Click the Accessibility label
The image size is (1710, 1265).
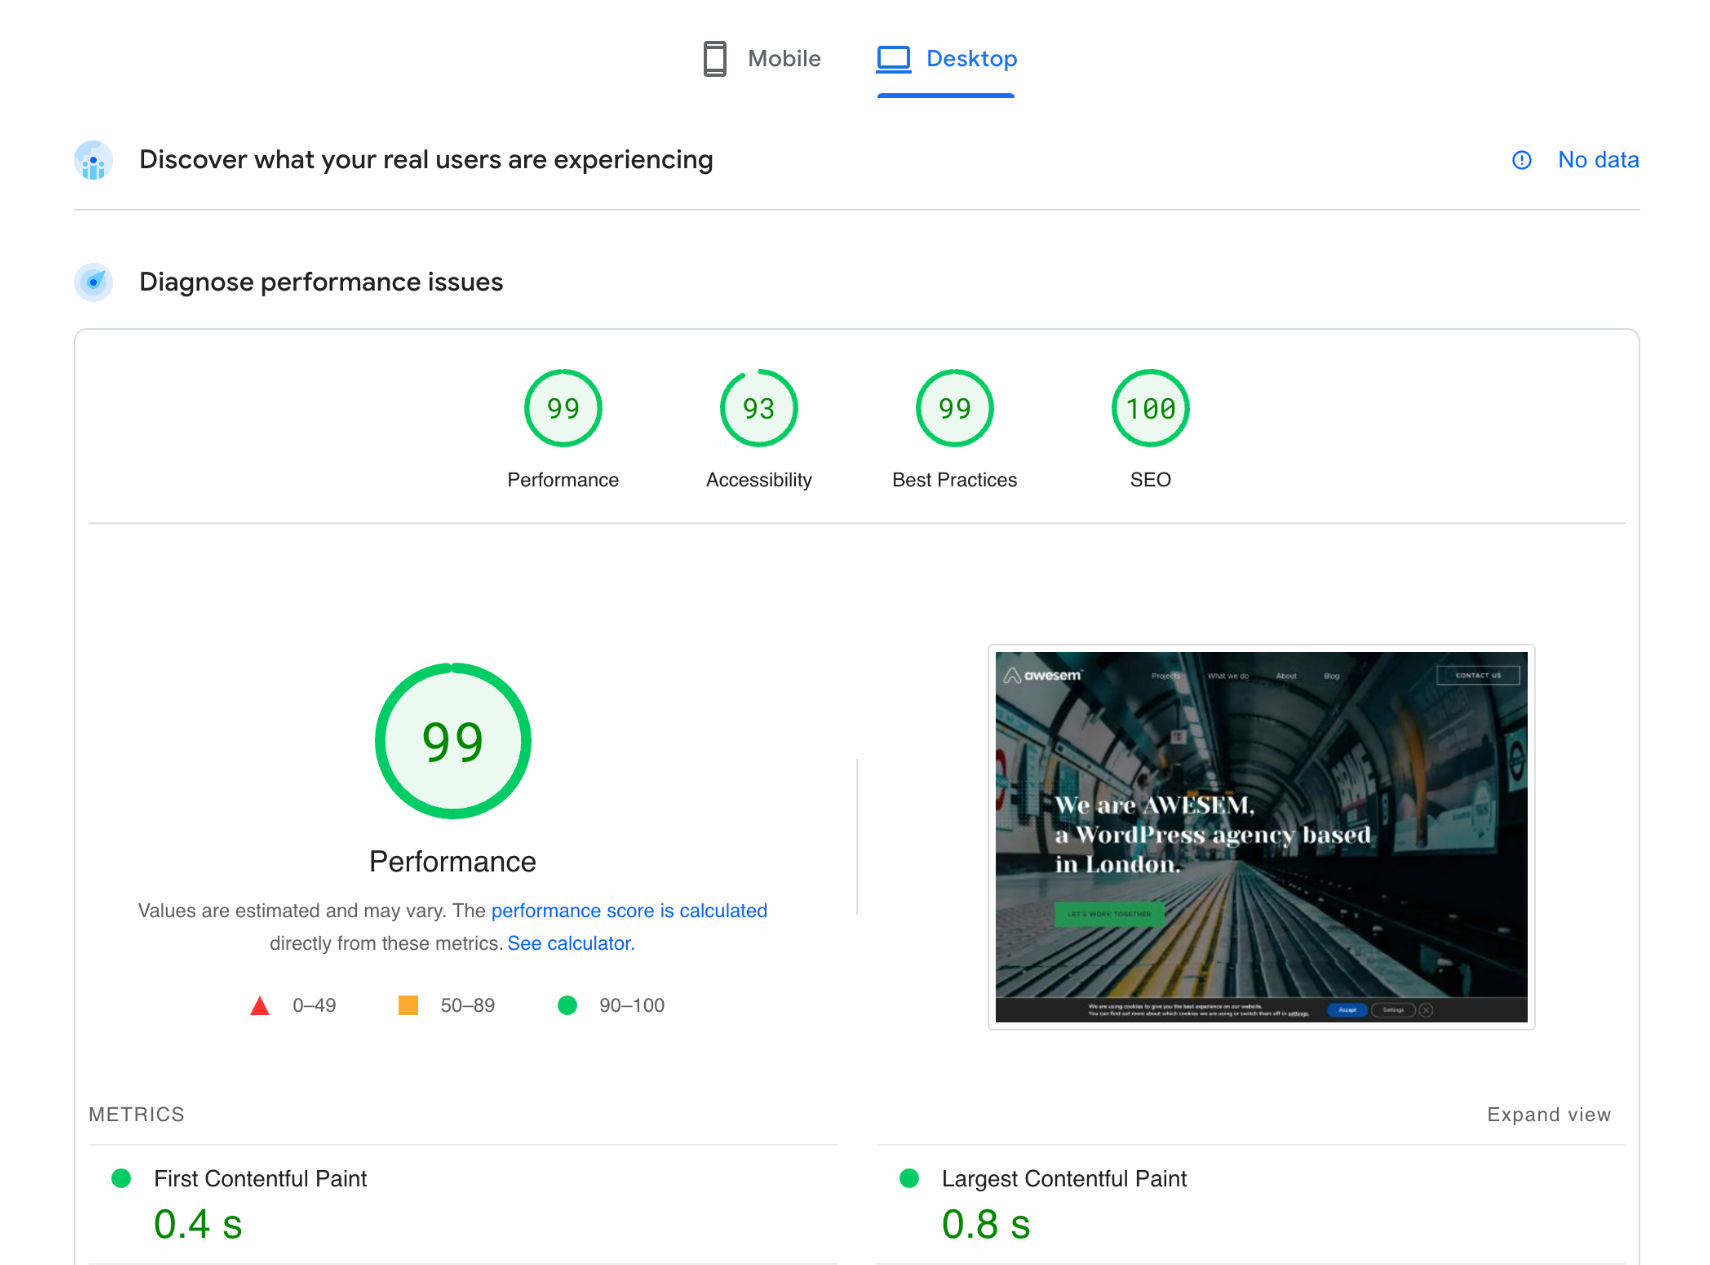[759, 480]
